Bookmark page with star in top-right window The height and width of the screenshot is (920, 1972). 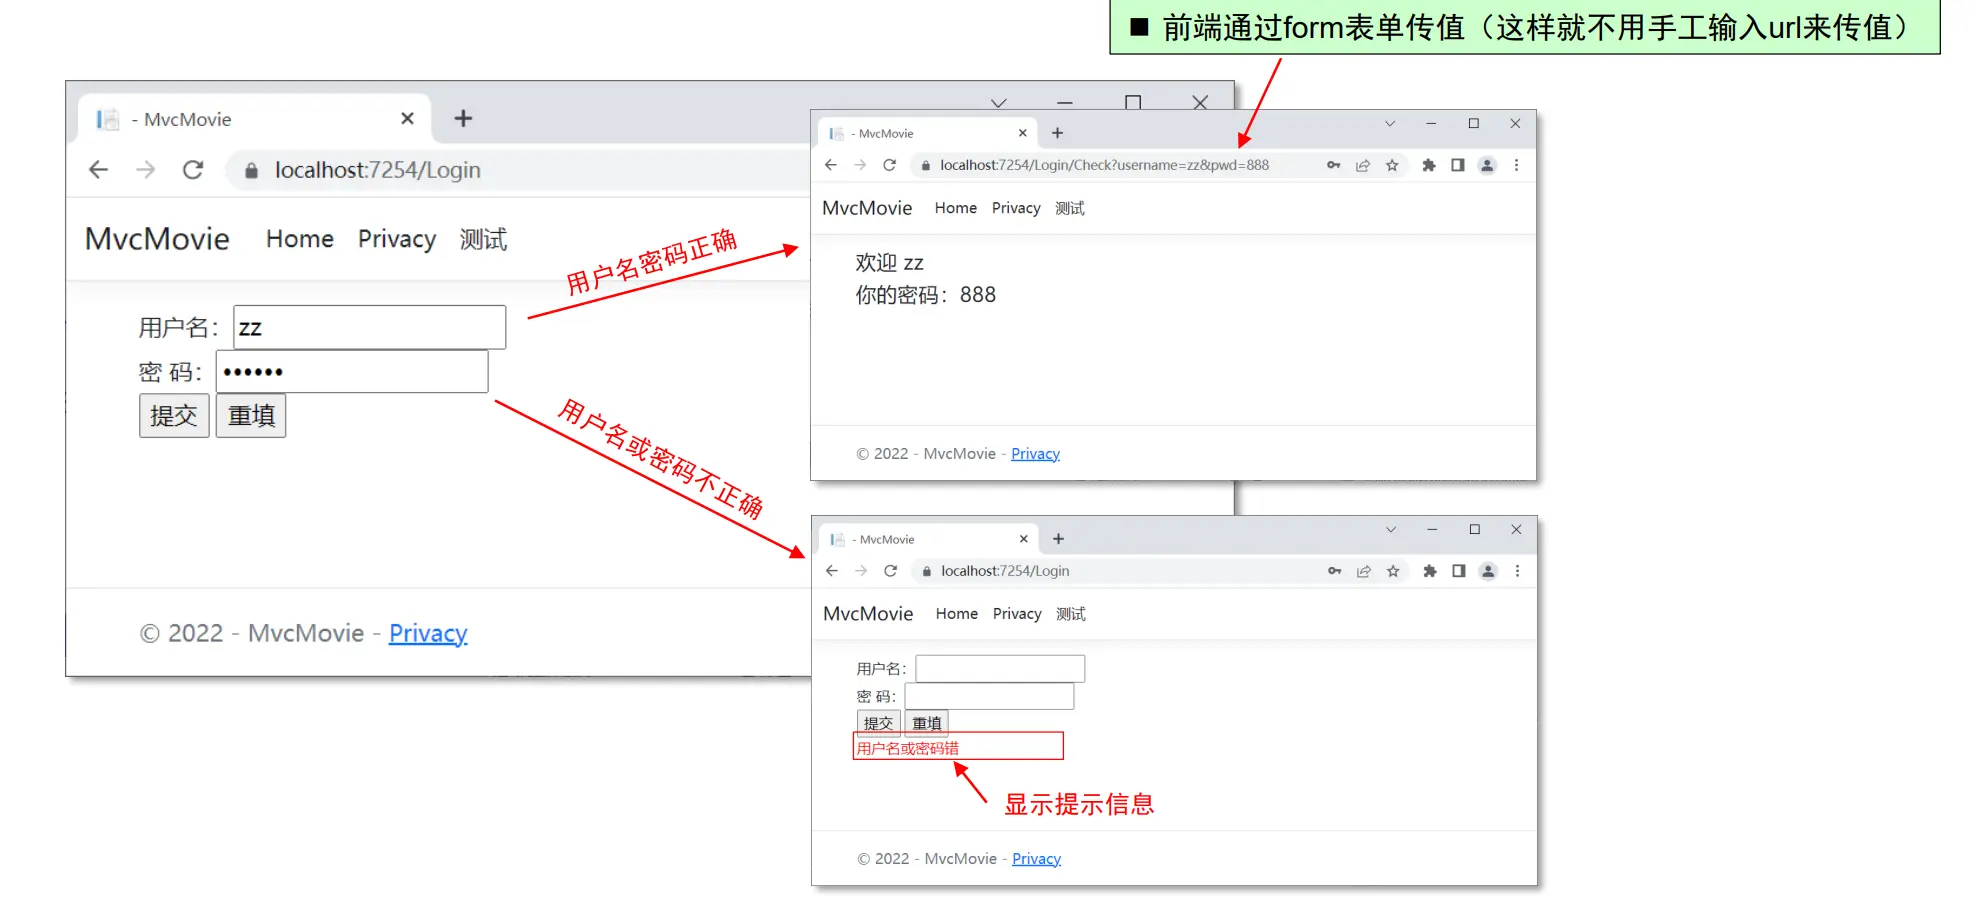[x=1392, y=165]
